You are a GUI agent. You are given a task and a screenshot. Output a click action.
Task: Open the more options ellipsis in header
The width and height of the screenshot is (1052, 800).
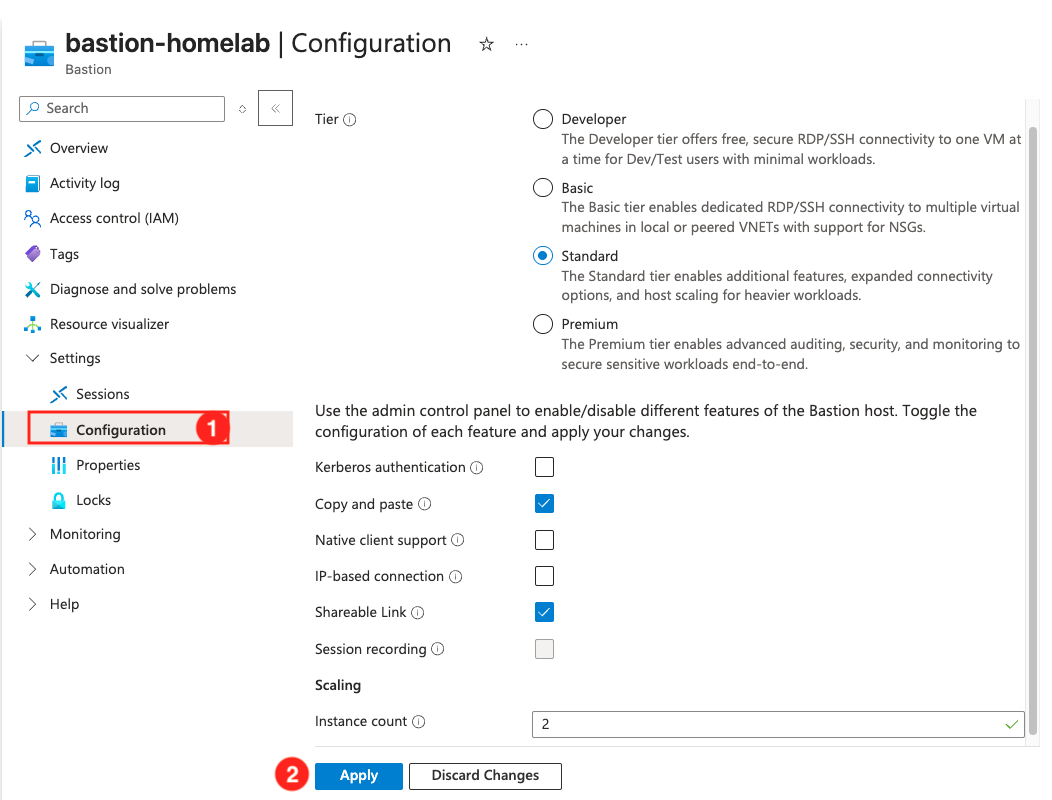pyautogui.click(x=521, y=45)
